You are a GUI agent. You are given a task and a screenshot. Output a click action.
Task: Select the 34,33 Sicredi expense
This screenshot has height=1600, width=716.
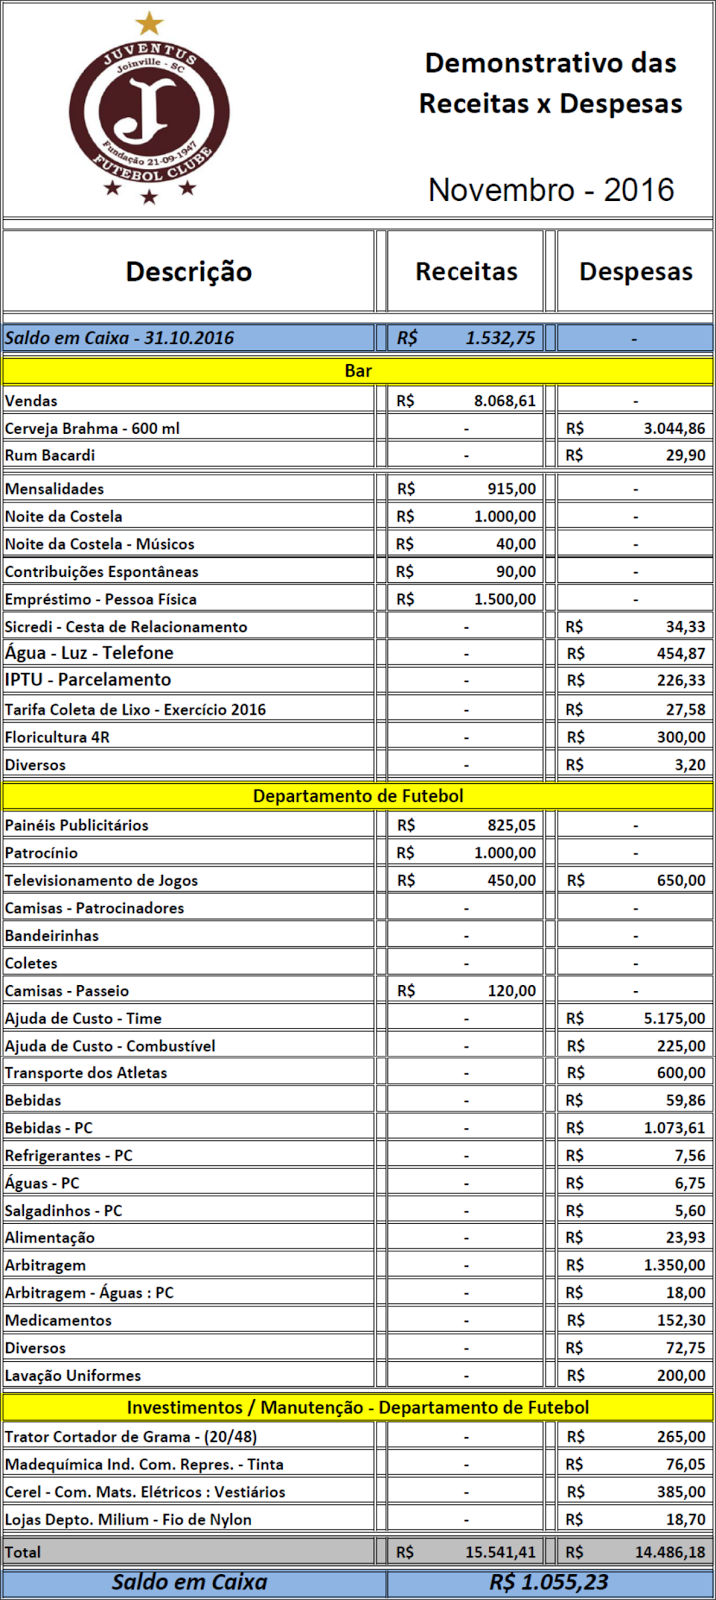(x=635, y=627)
